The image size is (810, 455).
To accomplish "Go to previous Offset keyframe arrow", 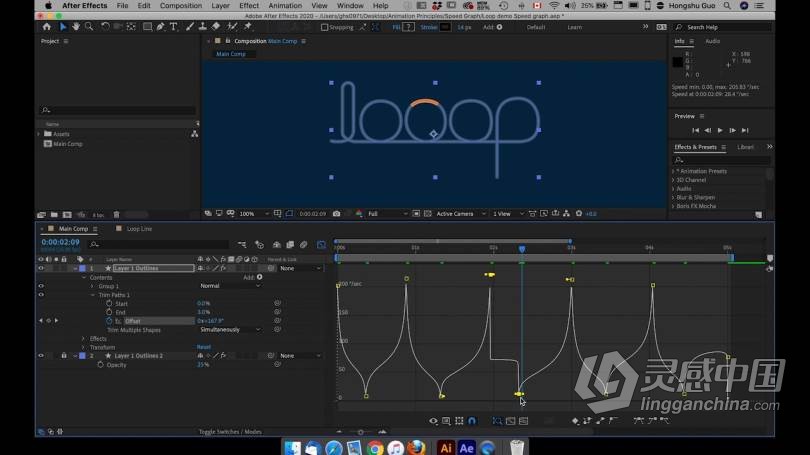I will 41,321.
